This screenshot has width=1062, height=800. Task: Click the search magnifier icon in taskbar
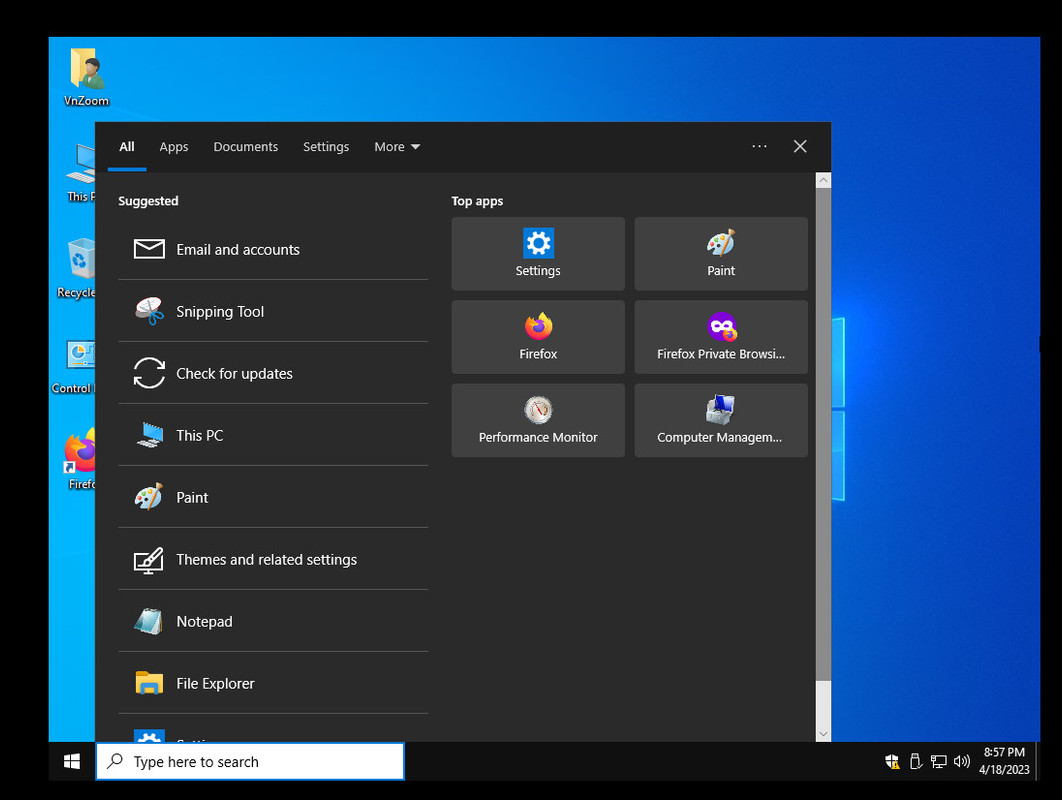116,761
